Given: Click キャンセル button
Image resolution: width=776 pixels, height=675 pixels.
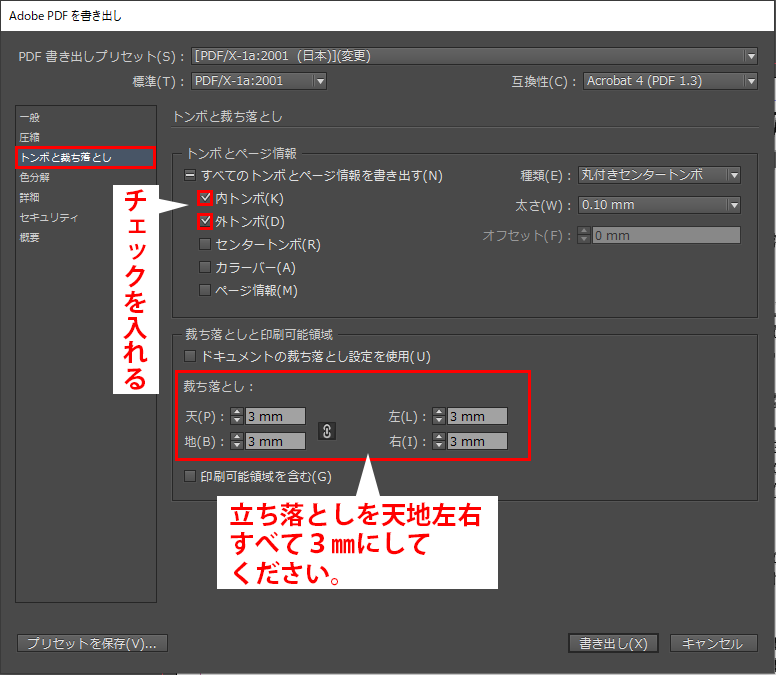Looking at the screenshot, I should [x=713, y=643].
